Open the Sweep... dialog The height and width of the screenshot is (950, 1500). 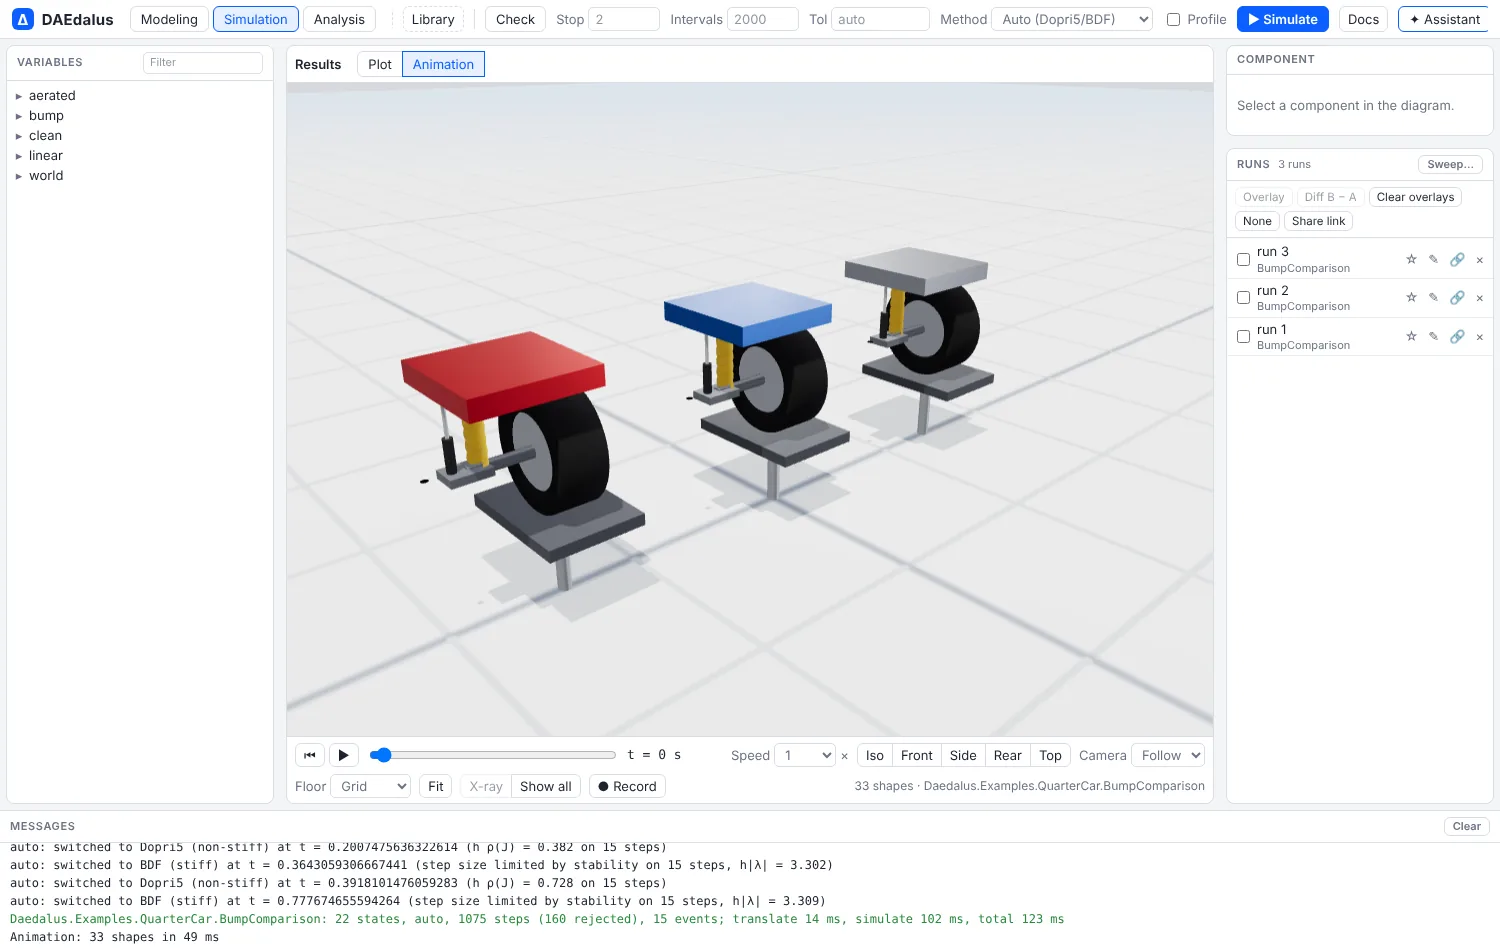(1450, 164)
